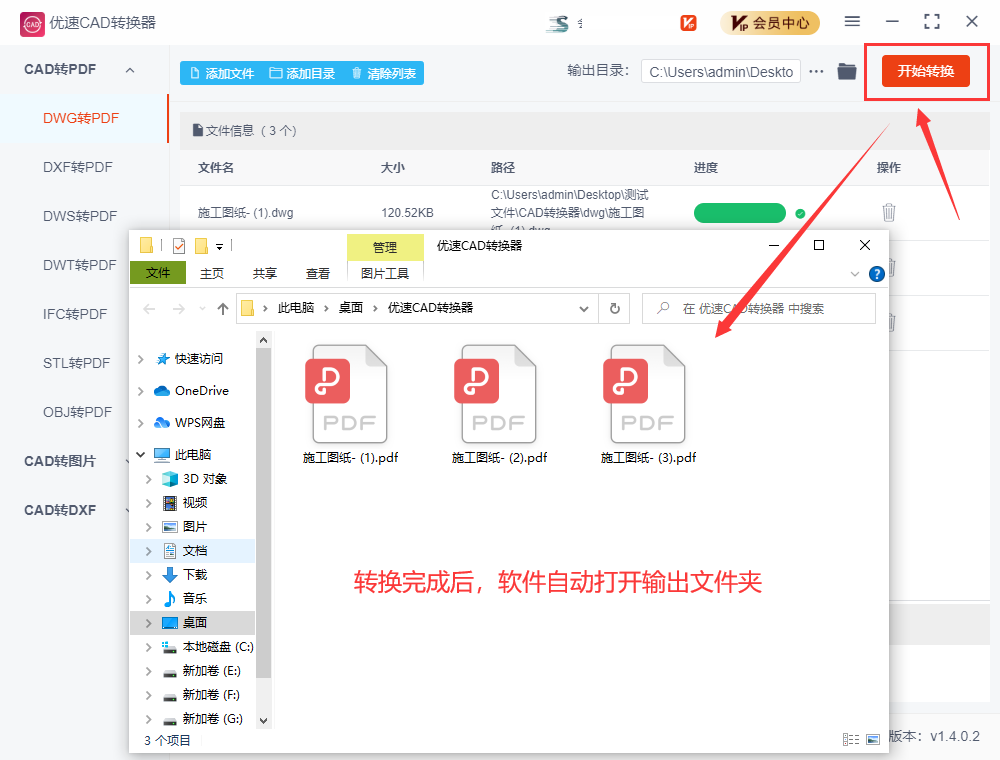This screenshot has height=760, width=1000.
Task: Open output folder via folder icon
Action: point(847,71)
